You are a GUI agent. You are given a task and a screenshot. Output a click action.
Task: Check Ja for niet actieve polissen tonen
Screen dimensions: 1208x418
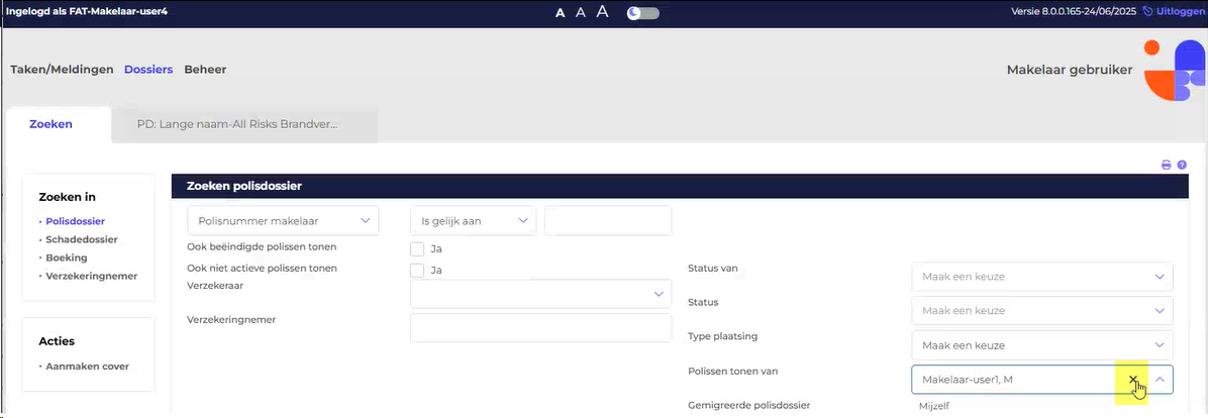(418, 270)
